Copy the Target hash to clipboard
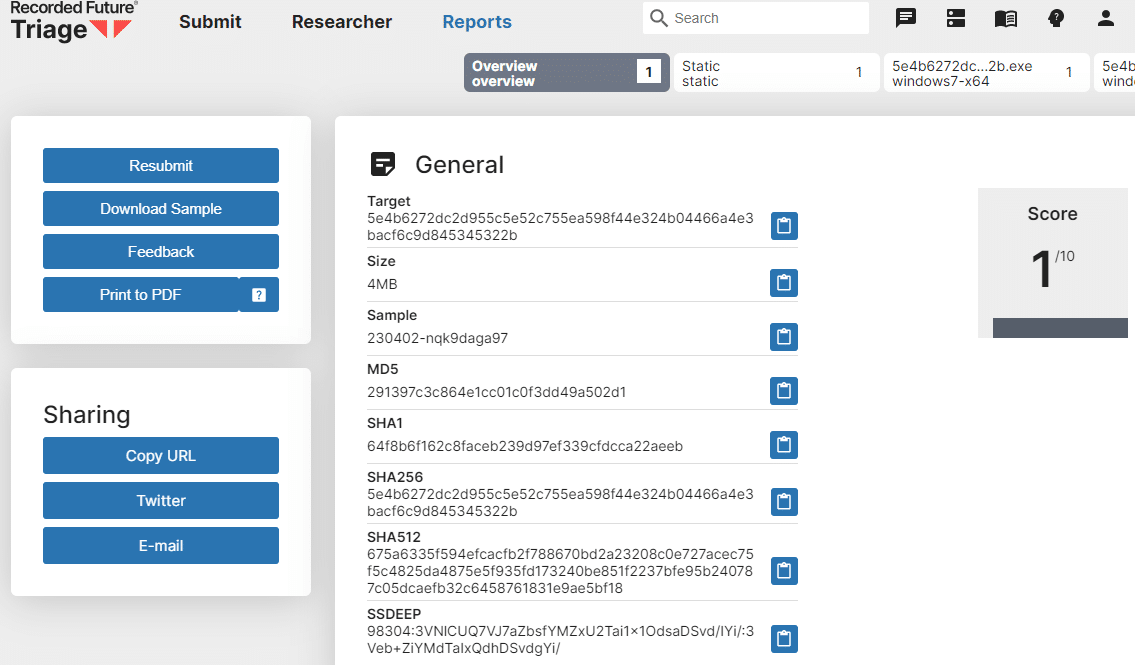Image resolution: width=1135 pixels, height=665 pixels. [x=784, y=226]
